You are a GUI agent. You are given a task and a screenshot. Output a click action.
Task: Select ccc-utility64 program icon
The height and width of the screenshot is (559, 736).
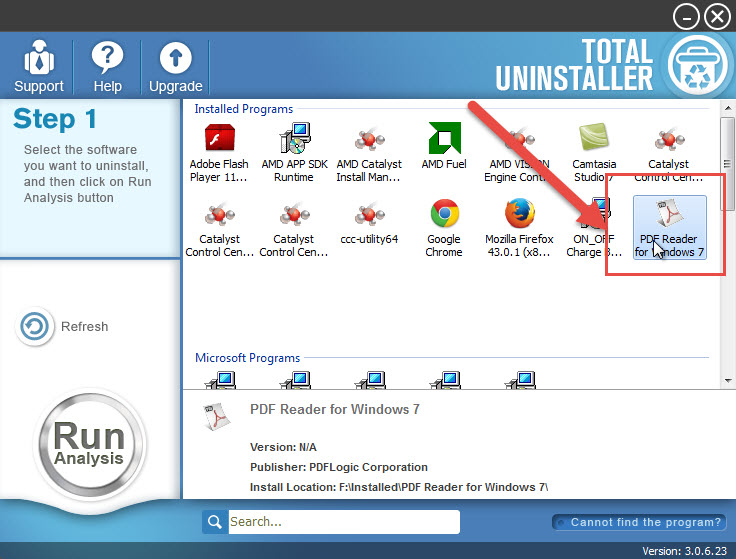[x=369, y=222]
